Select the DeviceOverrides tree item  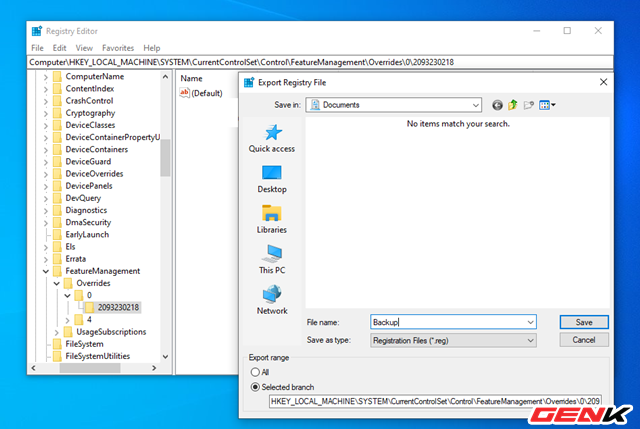point(94,174)
